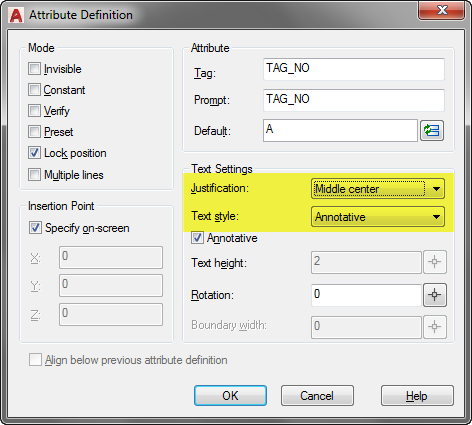Click the AutoCAD logo in the title bar
The width and height of the screenshot is (472, 425).
16,15
